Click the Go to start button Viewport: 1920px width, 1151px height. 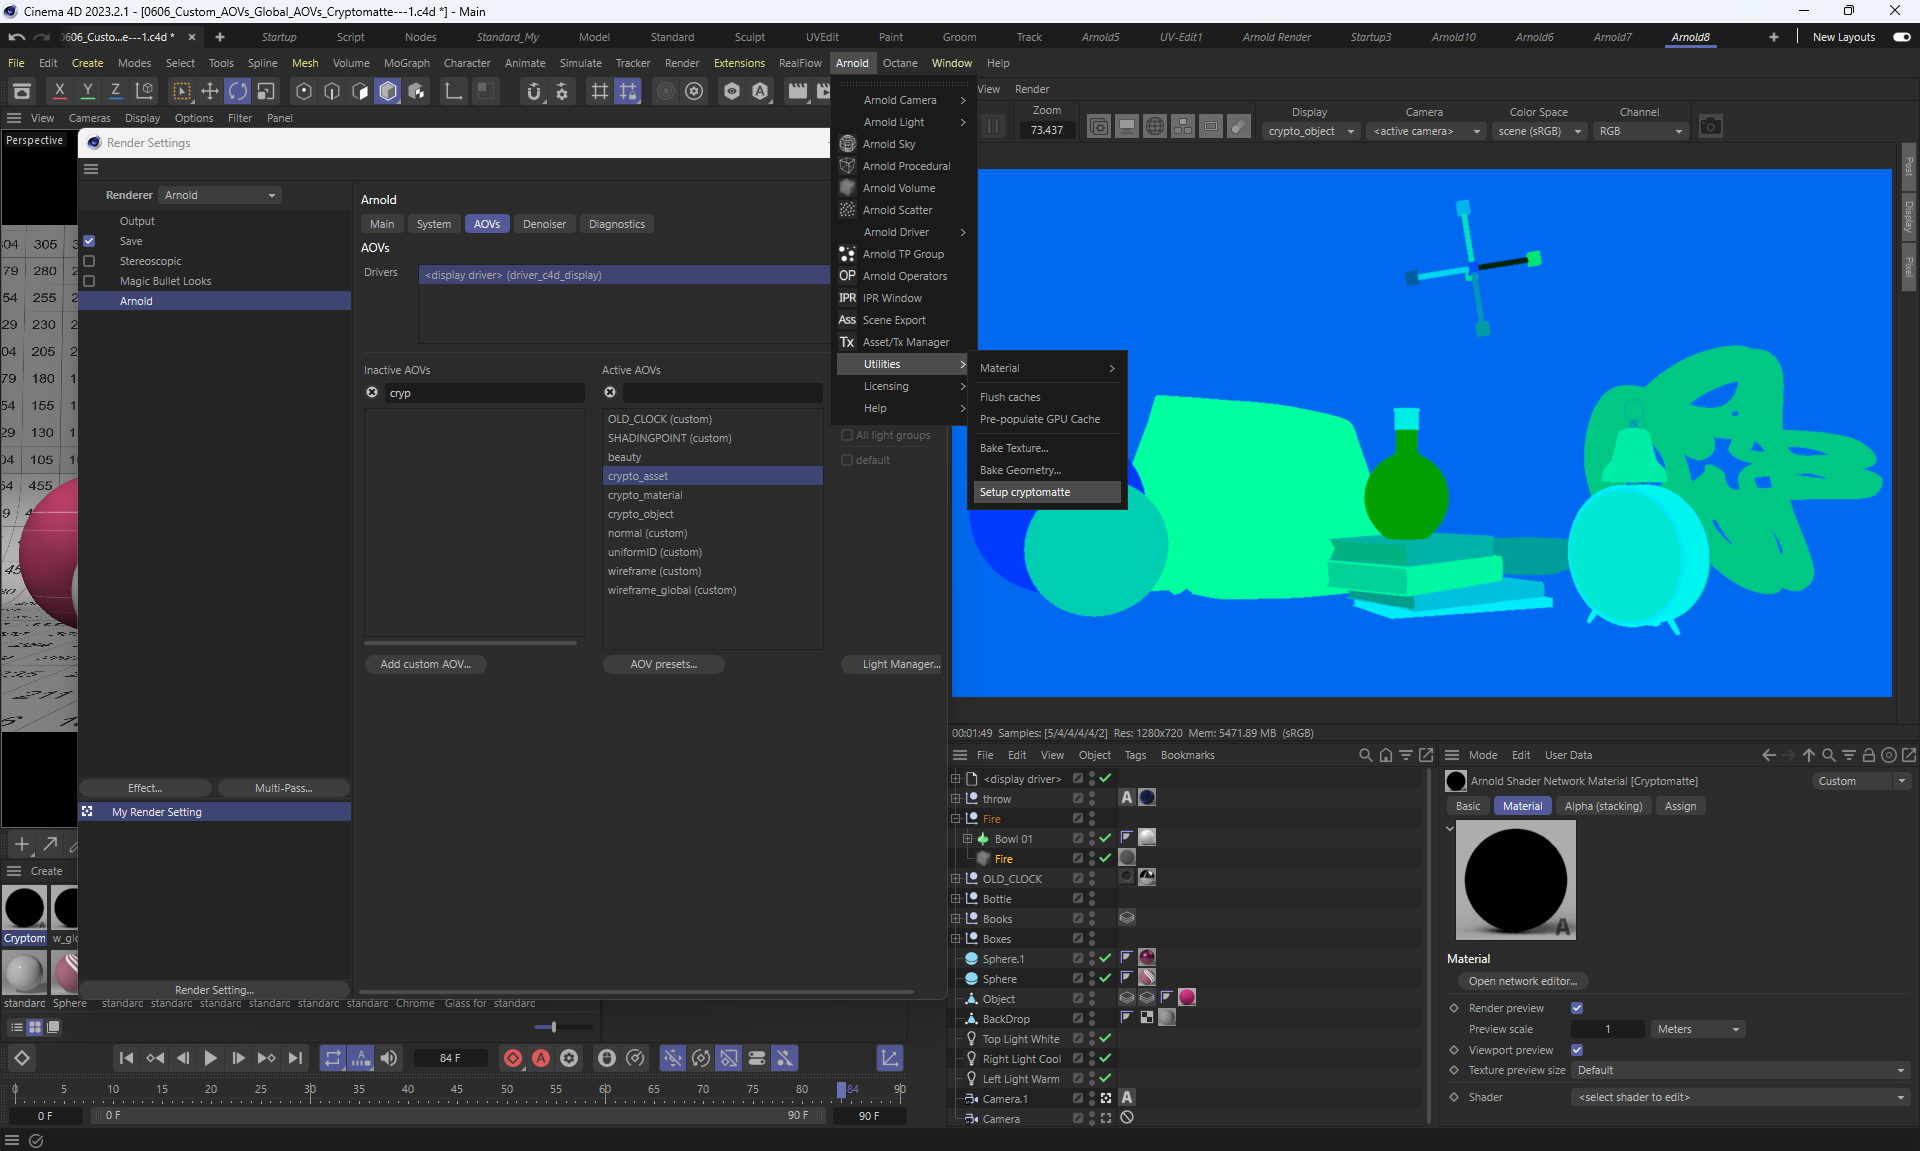(126, 1058)
